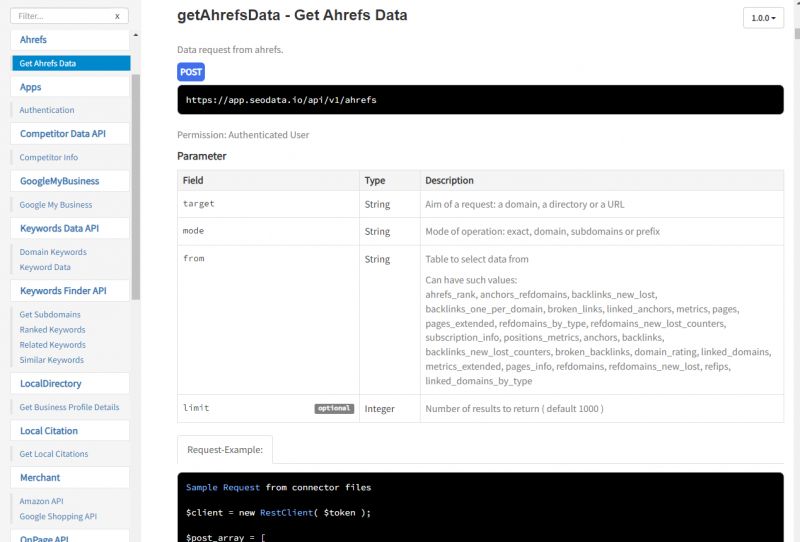This screenshot has width=800, height=542.
Task: Open Get Ahrefs Data sidebar link
Action: tap(48, 63)
